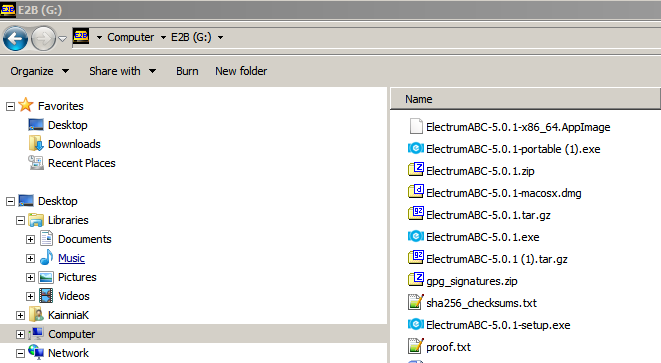Image resolution: width=661 pixels, height=363 pixels.
Task: Click the Forward arrow button
Action: coord(43,38)
